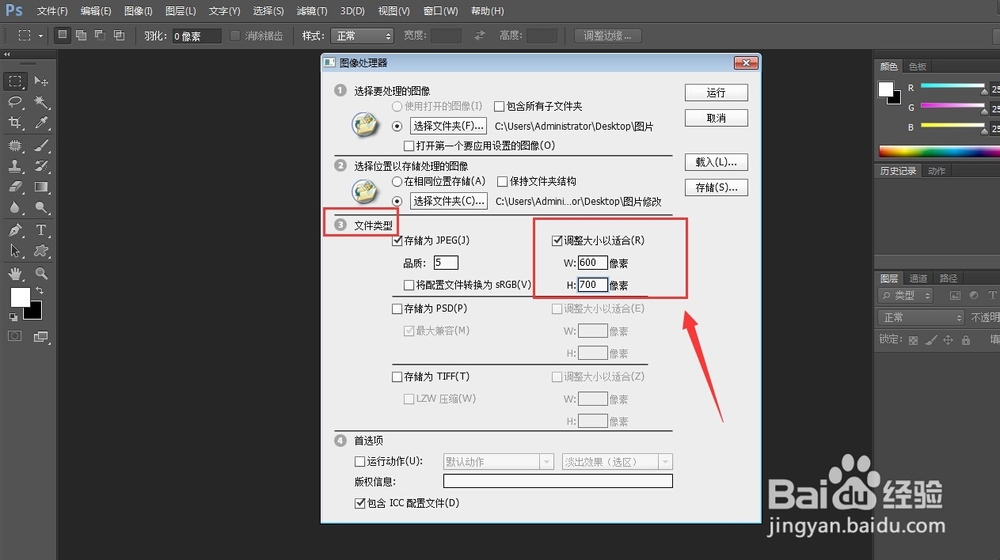Change the screen mode
The width and height of the screenshot is (1000, 560).
(x=41, y=337)
